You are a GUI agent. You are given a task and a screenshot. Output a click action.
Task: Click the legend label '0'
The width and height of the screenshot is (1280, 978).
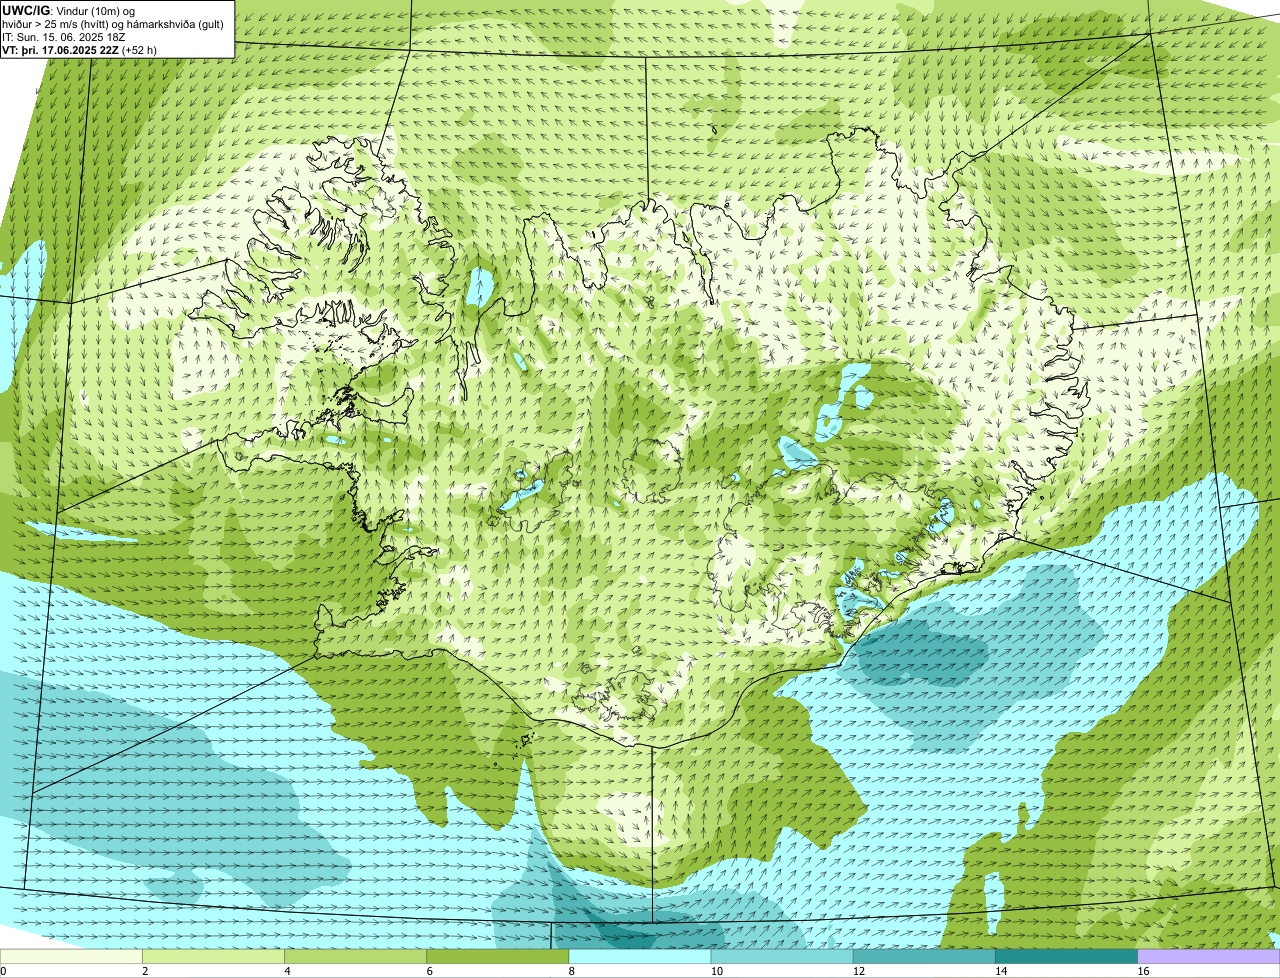point(3,971)
